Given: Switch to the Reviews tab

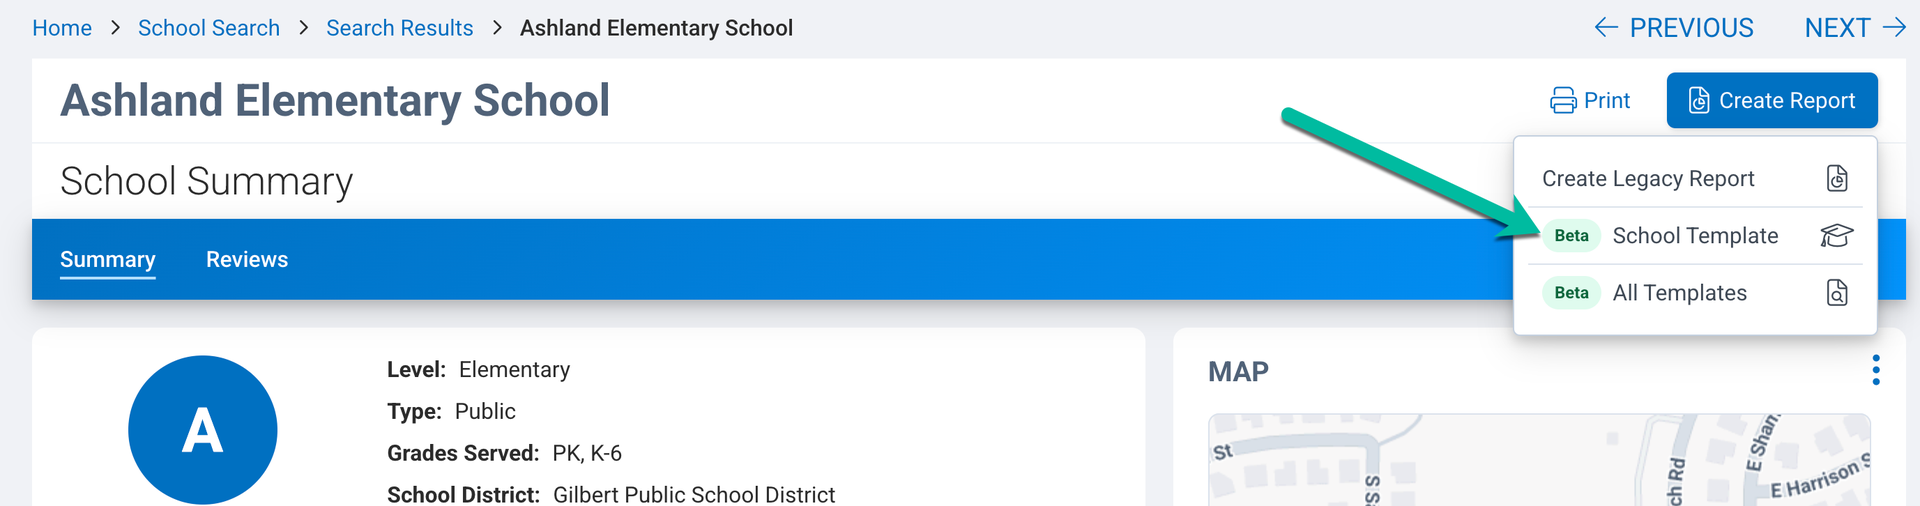Looking at the screenshot, I should 247,260.
